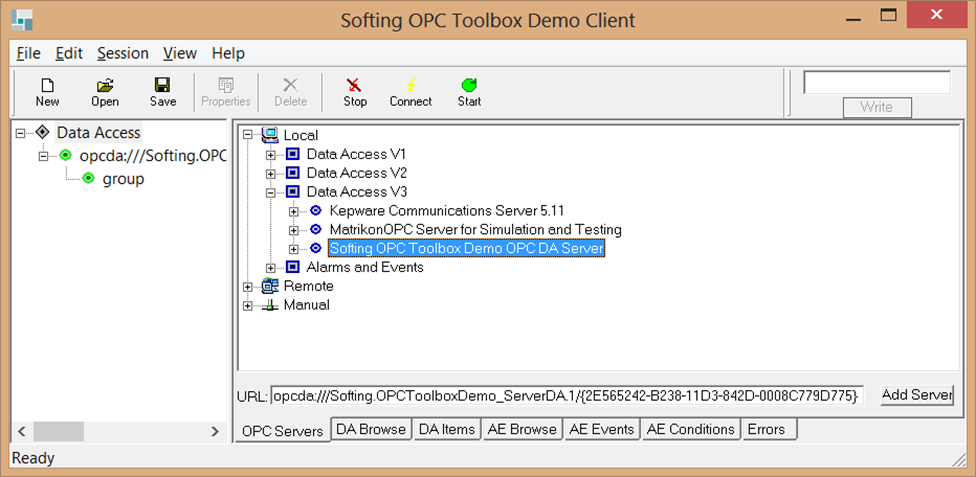Open the Session menu

(x=123, y=53)
